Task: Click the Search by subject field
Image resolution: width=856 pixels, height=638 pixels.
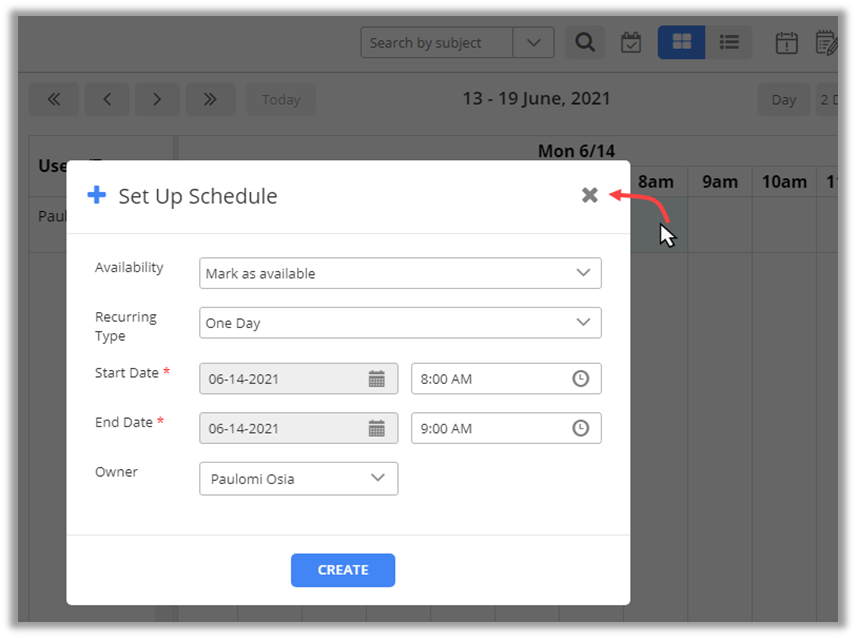Action: click(x=437, y=43)
